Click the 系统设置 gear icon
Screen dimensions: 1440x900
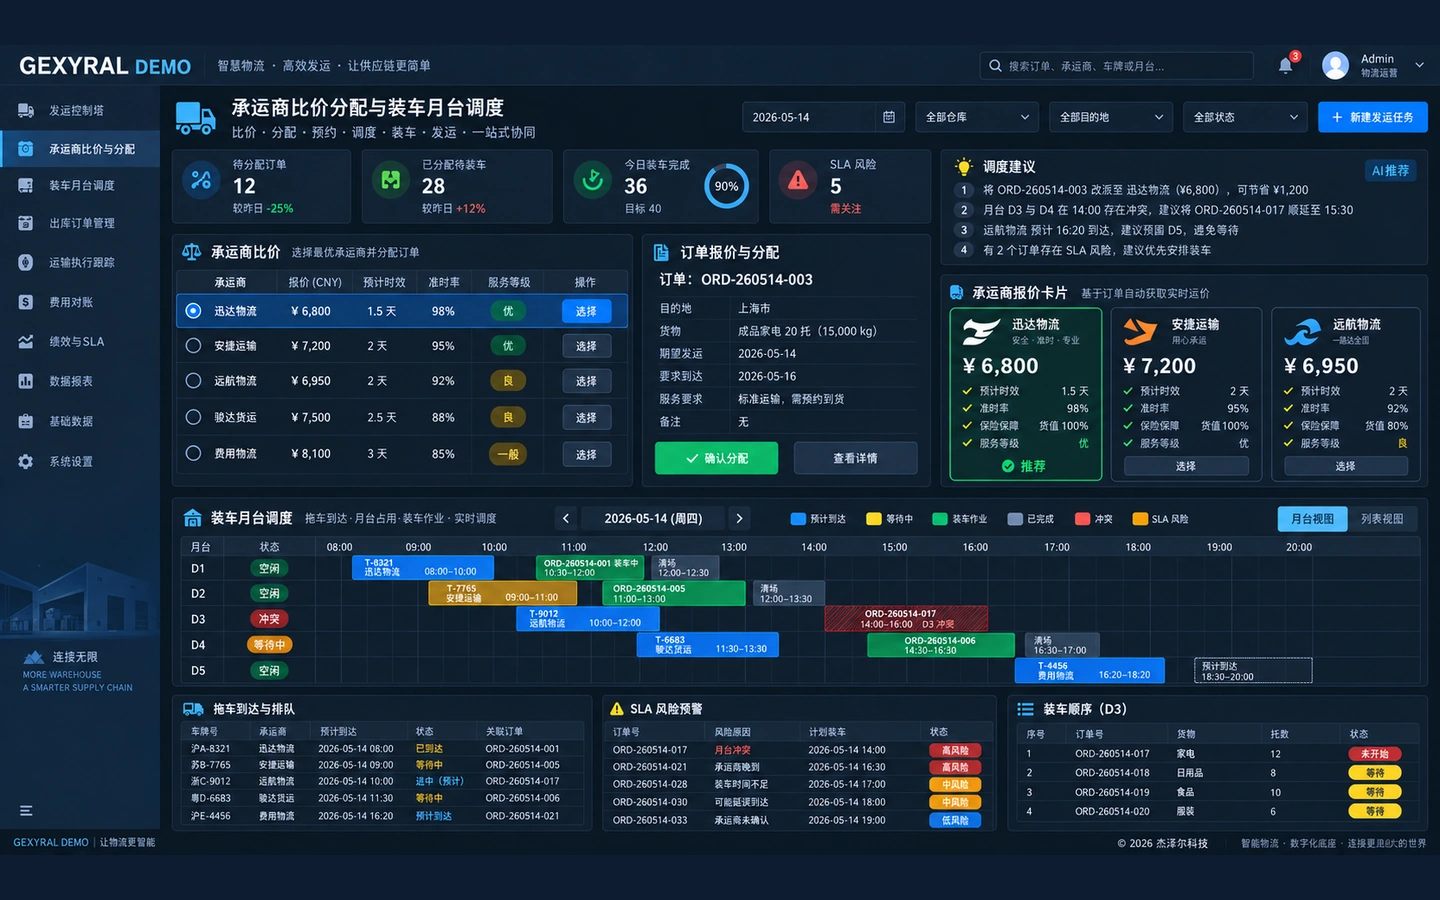tap(26, 462)
